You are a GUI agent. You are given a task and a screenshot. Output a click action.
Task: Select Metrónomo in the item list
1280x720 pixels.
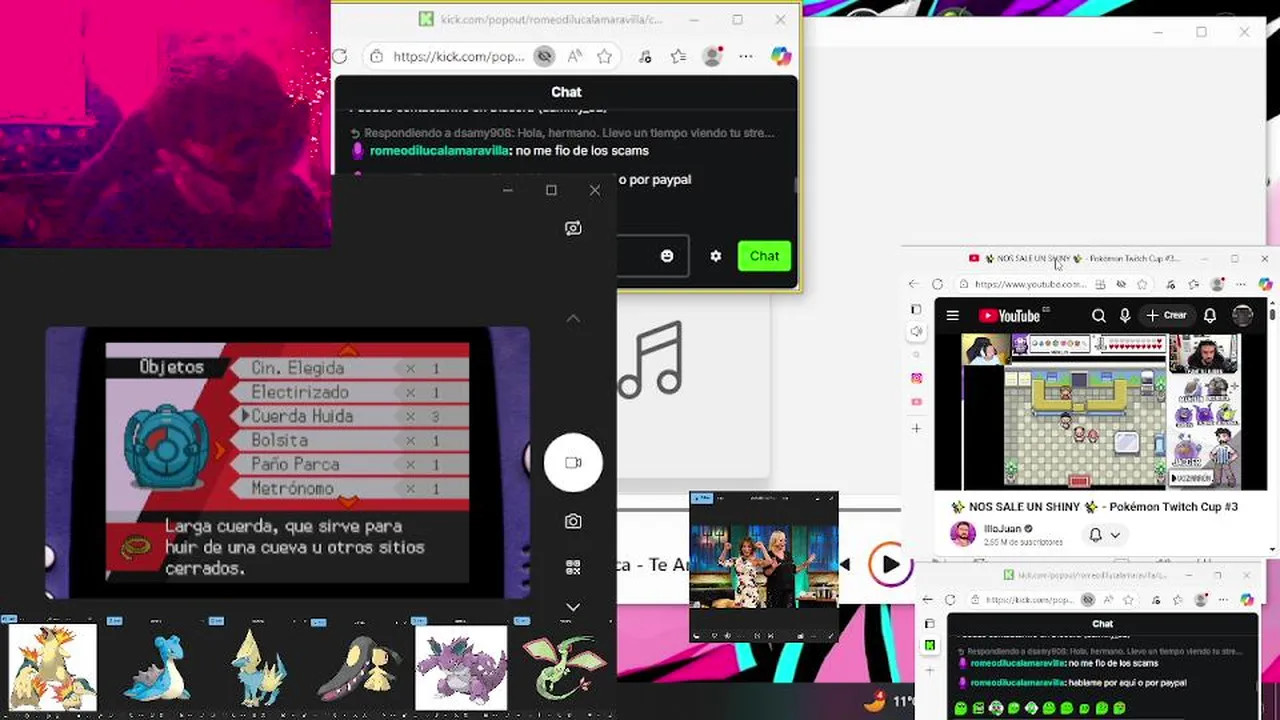pos(349,488)
